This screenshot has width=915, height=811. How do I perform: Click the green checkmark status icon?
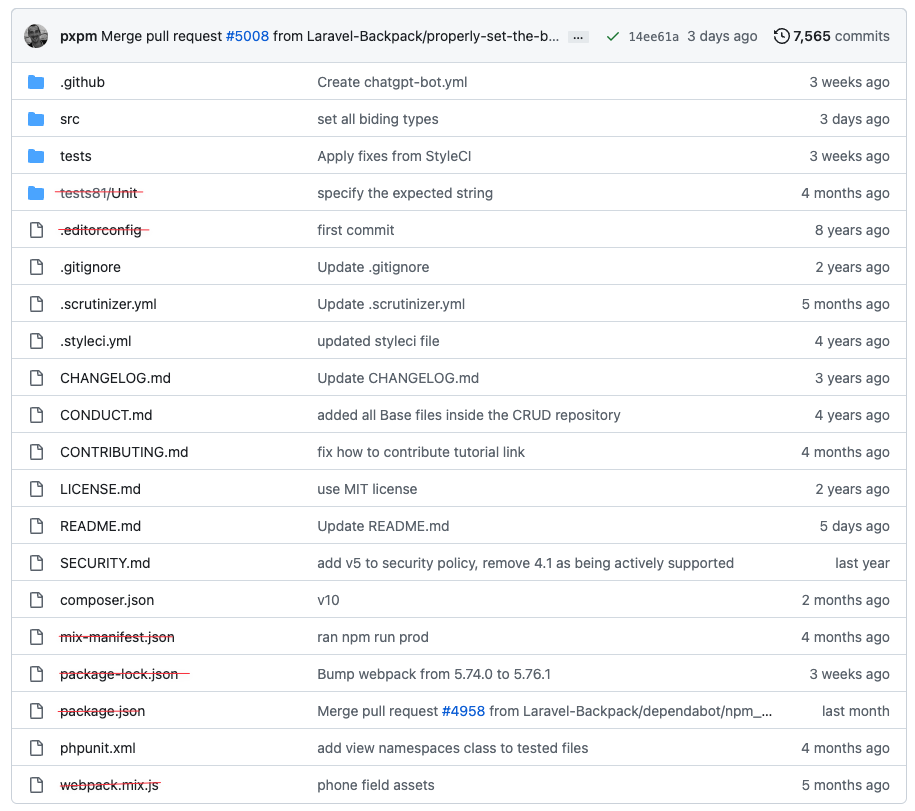click(x=613, y=36)
